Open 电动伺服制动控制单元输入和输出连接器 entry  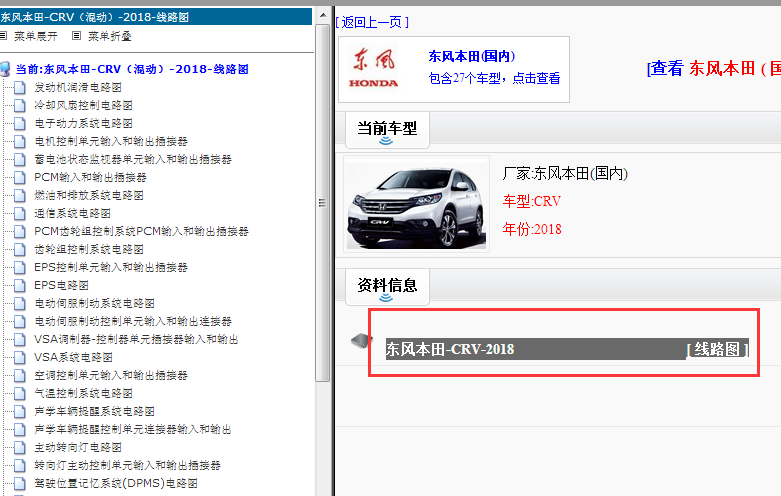coord(133,321)
